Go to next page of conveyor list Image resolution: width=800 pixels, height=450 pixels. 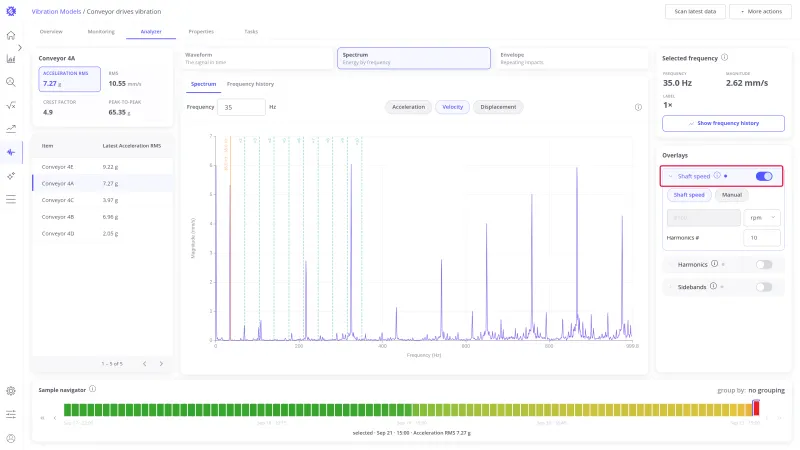[161, 364]
